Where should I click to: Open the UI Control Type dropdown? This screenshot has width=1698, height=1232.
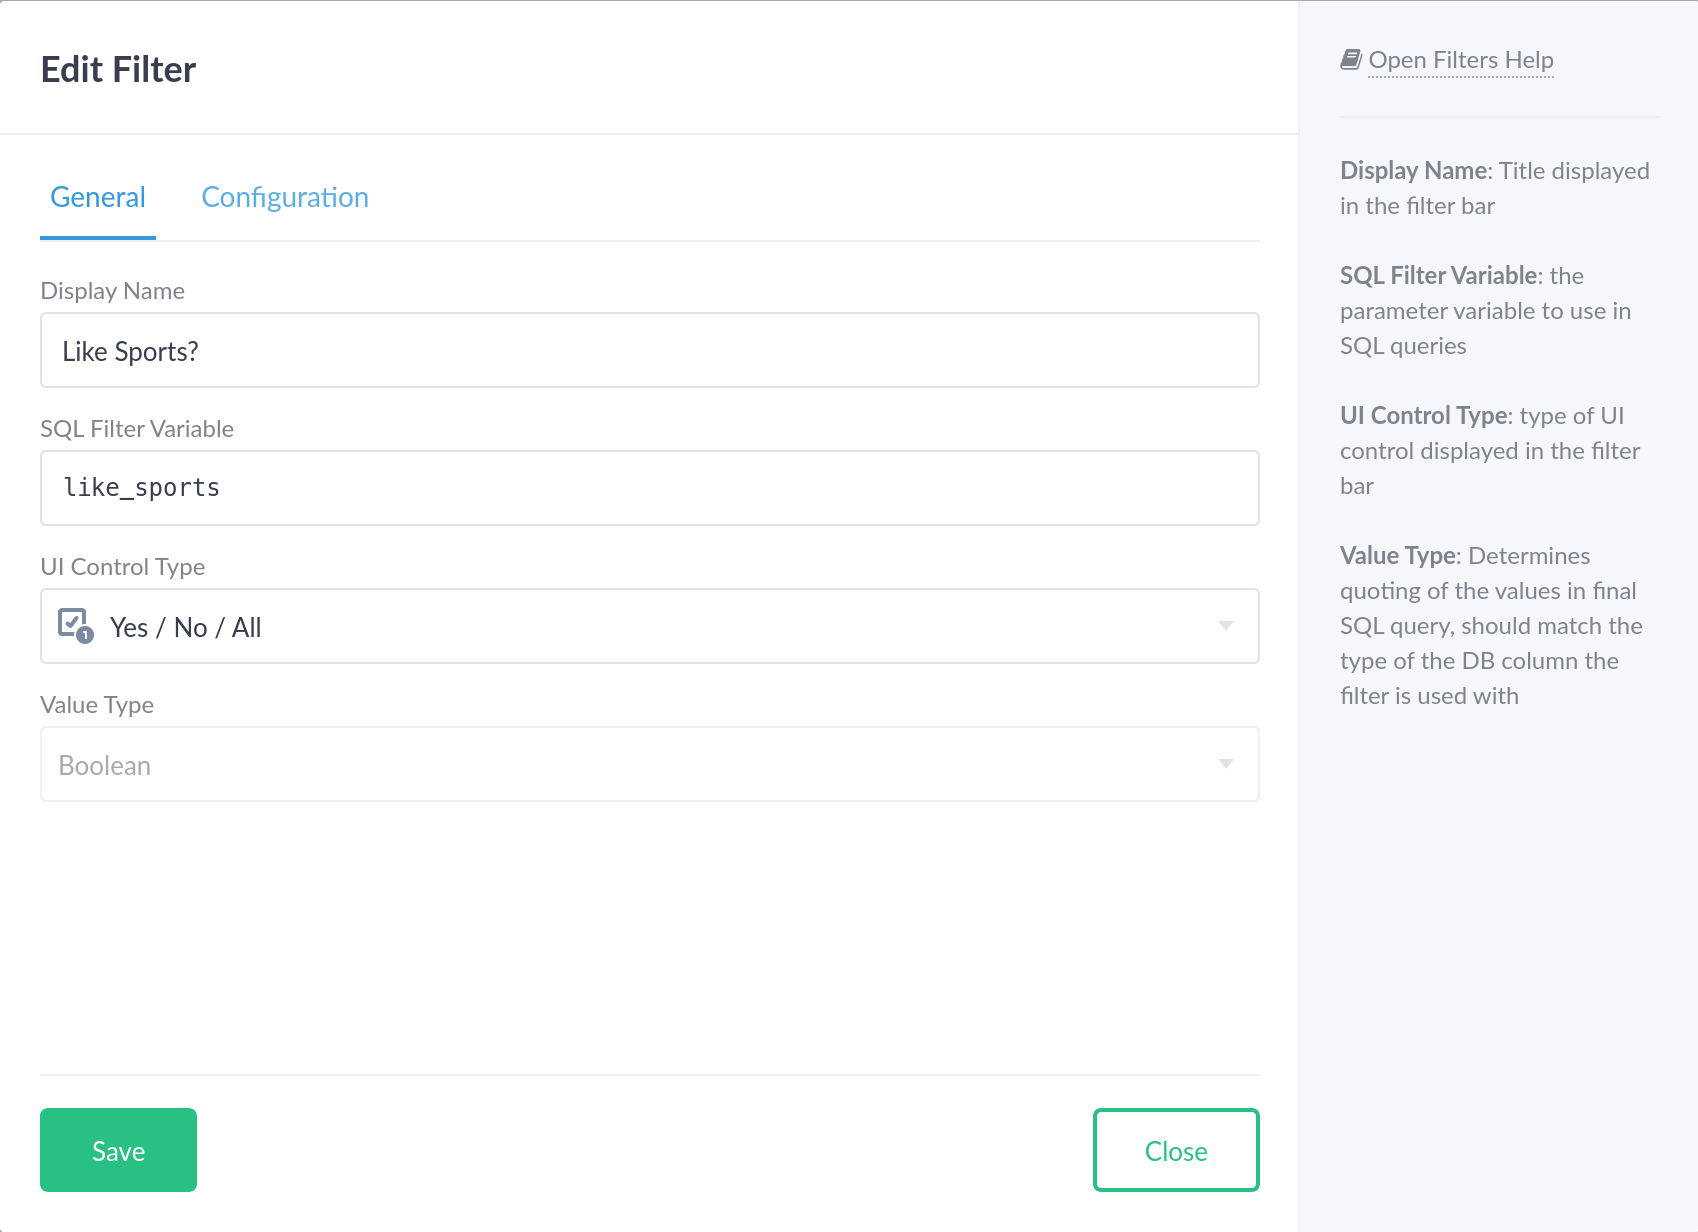tap(650, 626)
